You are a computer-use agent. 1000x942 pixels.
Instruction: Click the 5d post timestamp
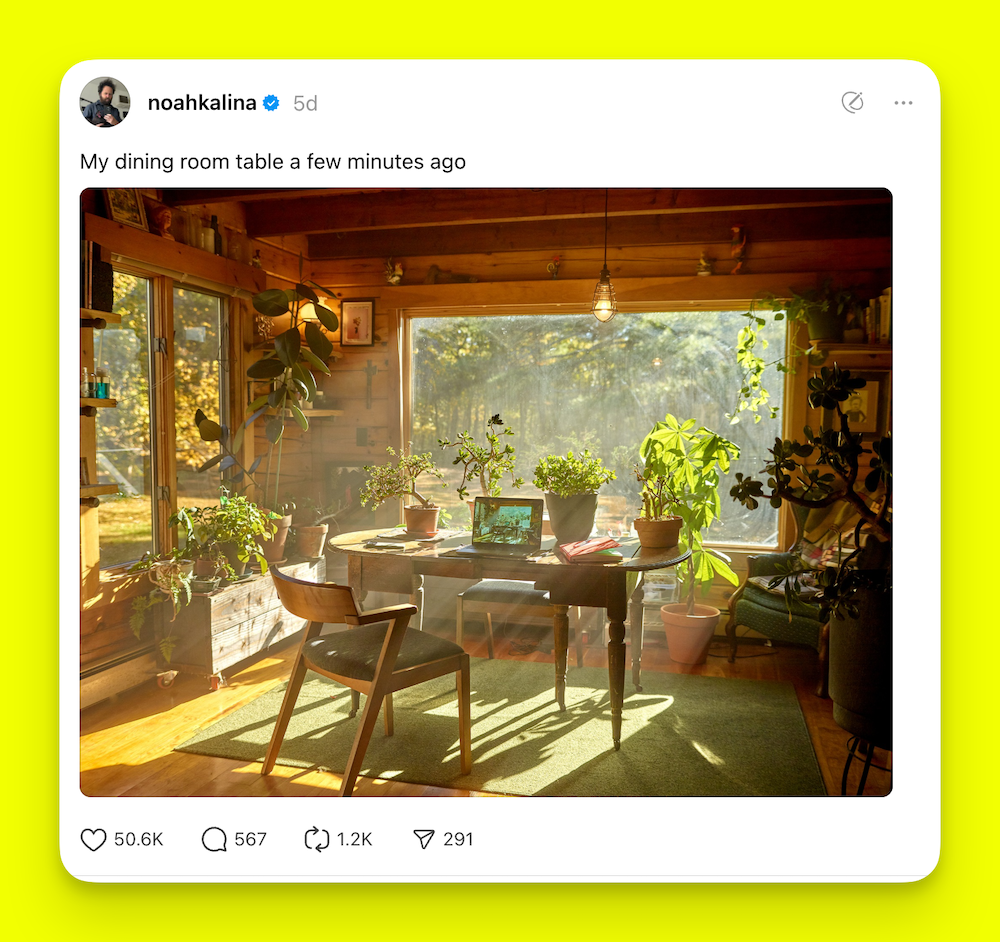tap(305, 103)
